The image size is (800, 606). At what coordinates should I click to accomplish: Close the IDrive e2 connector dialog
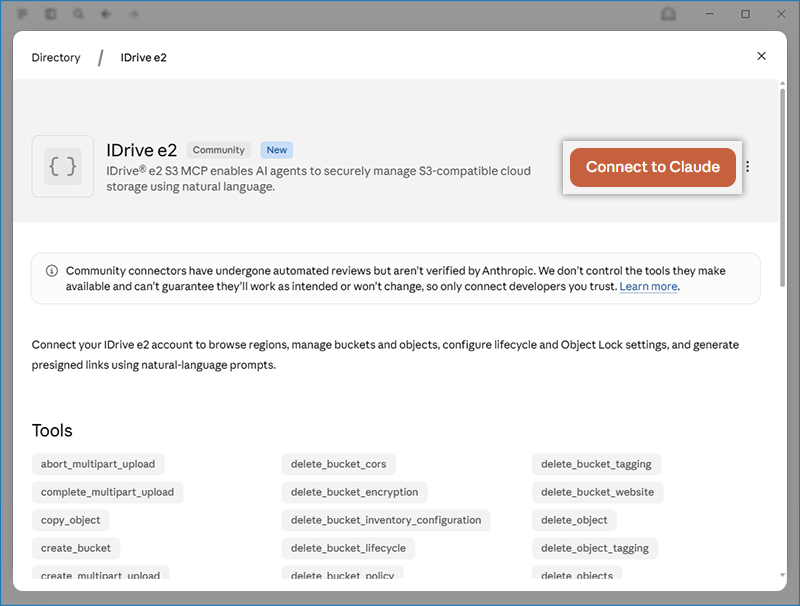(761, 56)
